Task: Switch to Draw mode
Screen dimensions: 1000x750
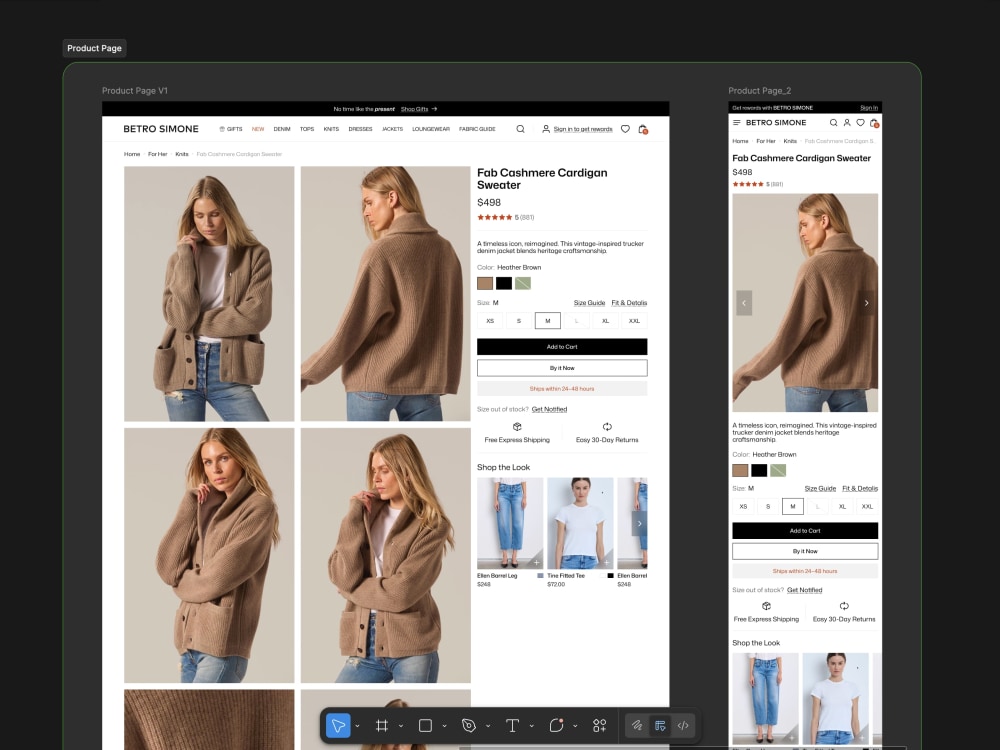Action: point(636,726)
